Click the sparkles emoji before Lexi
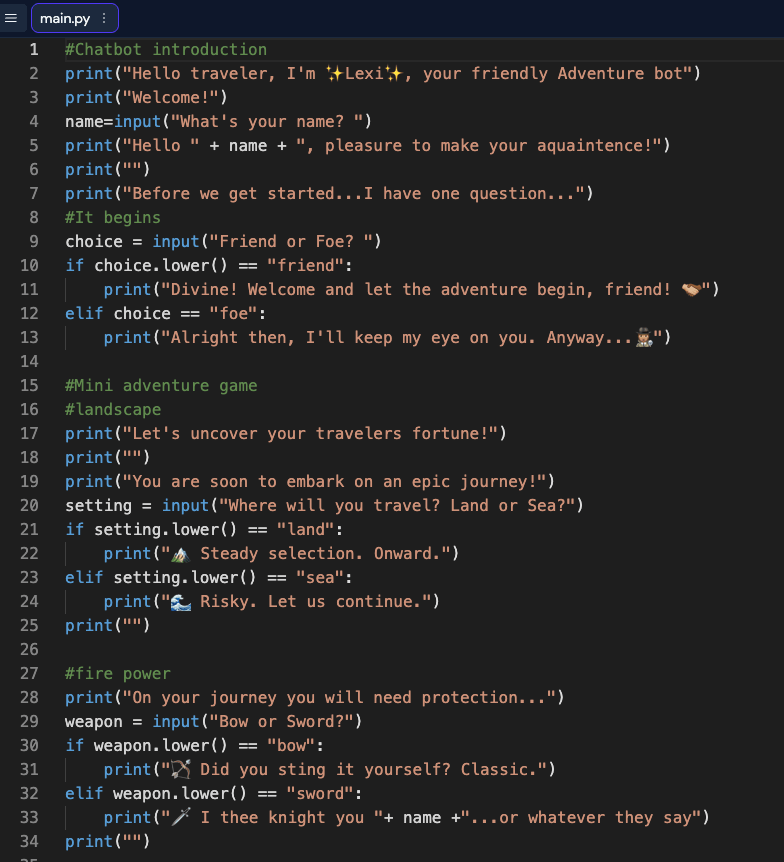 334,74
